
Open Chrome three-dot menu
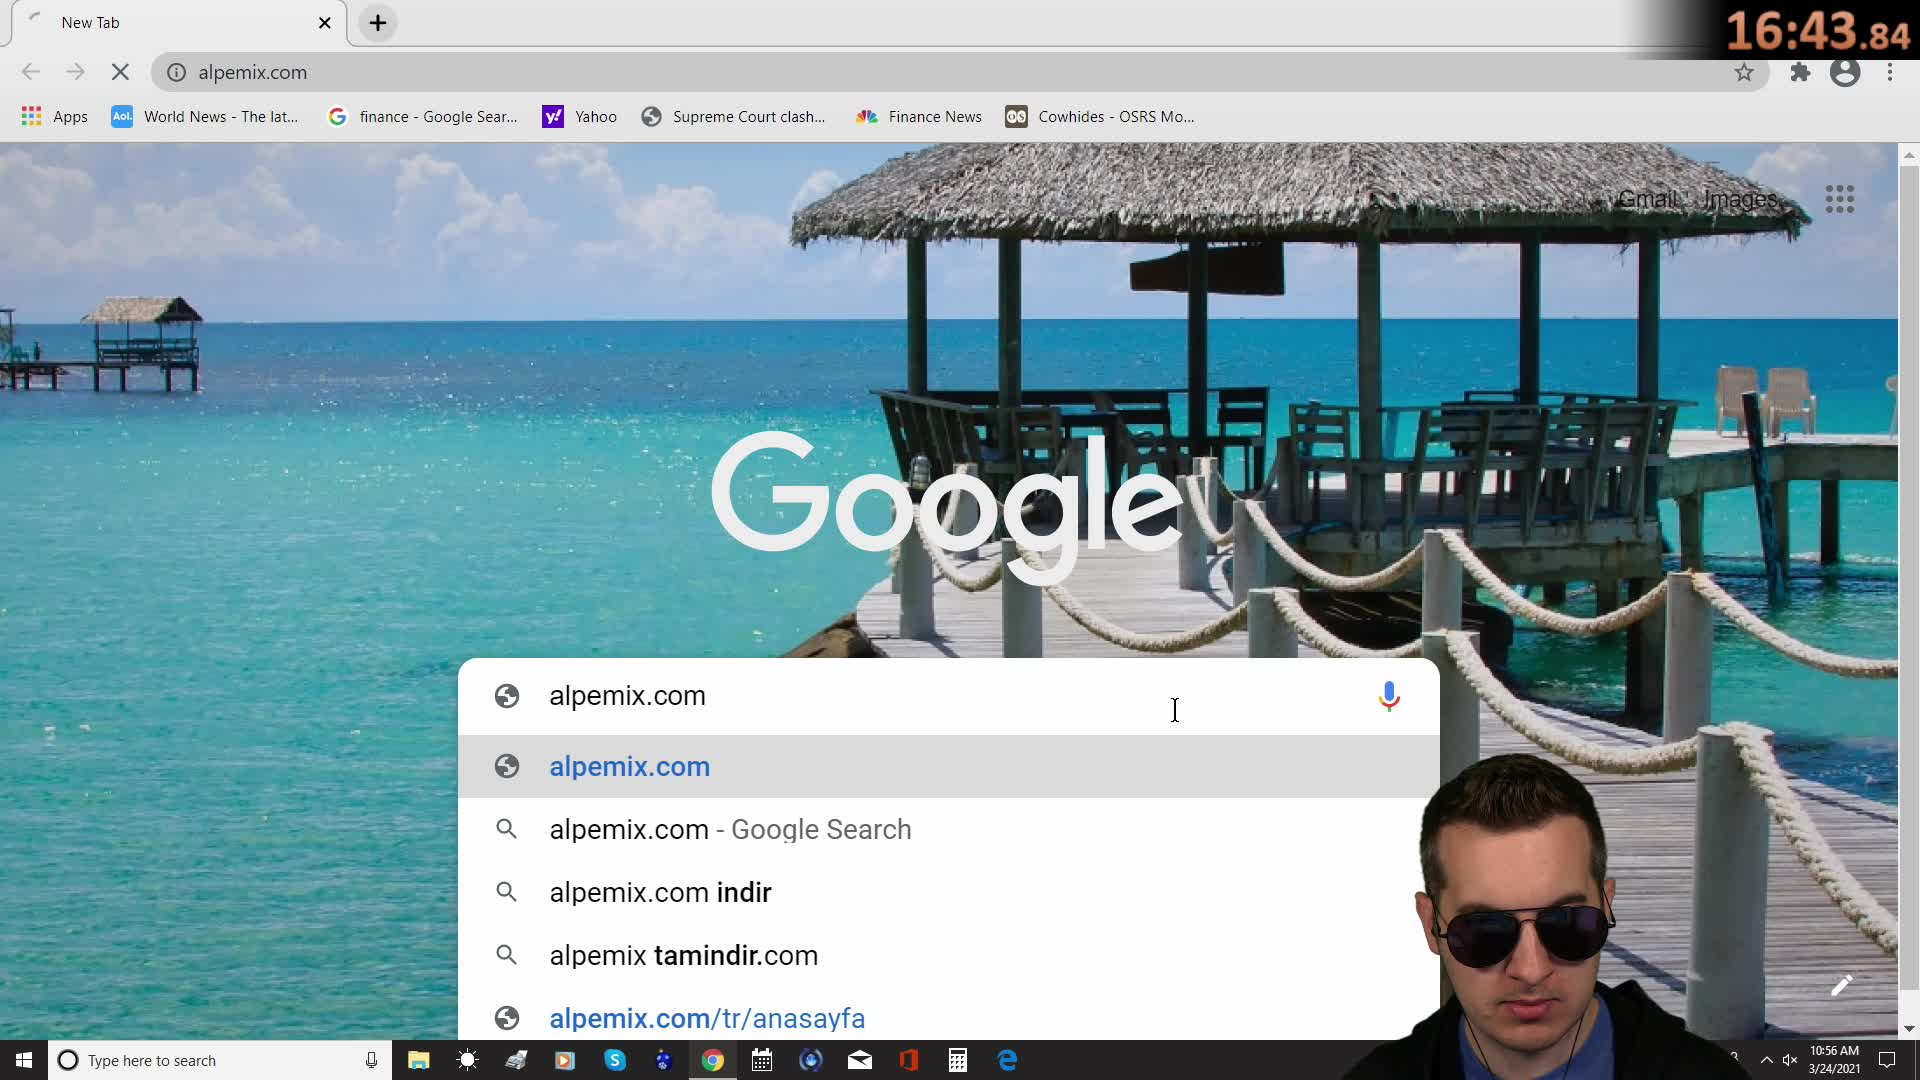[1890, 72]
